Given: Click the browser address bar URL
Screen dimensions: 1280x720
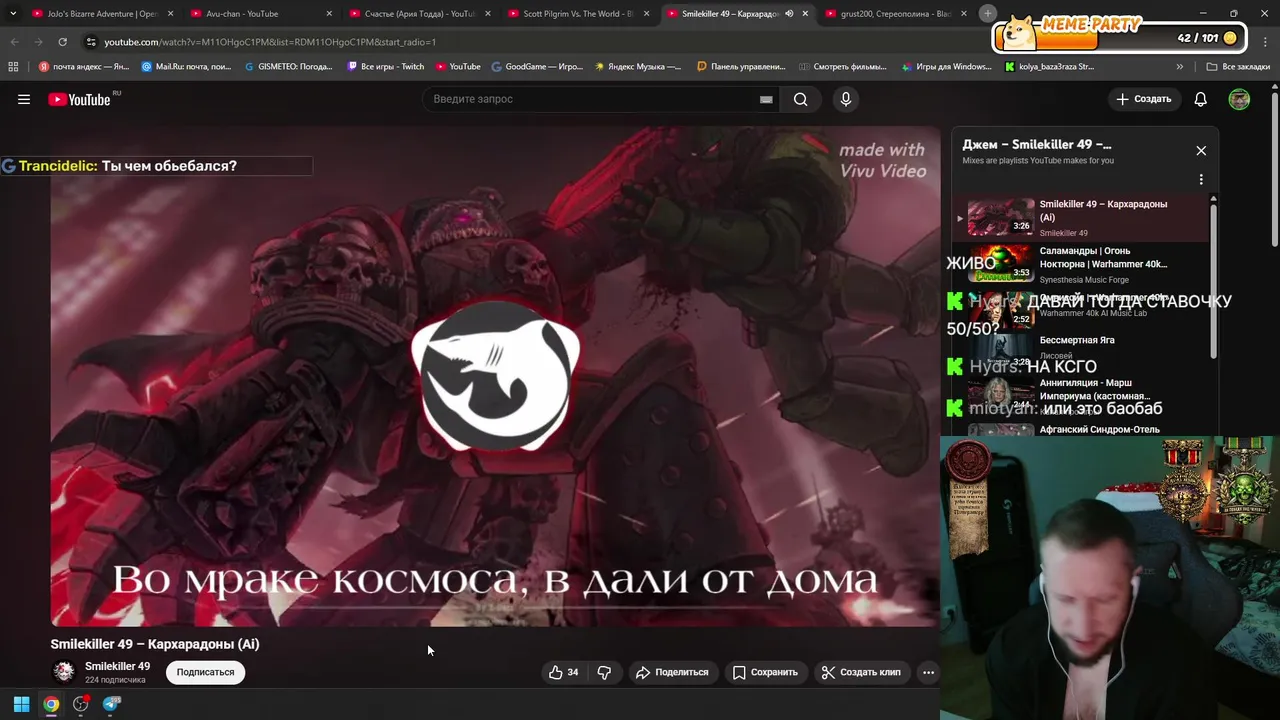Looking at the screenshot, I should pyautogui.click(x=270, y=42).
